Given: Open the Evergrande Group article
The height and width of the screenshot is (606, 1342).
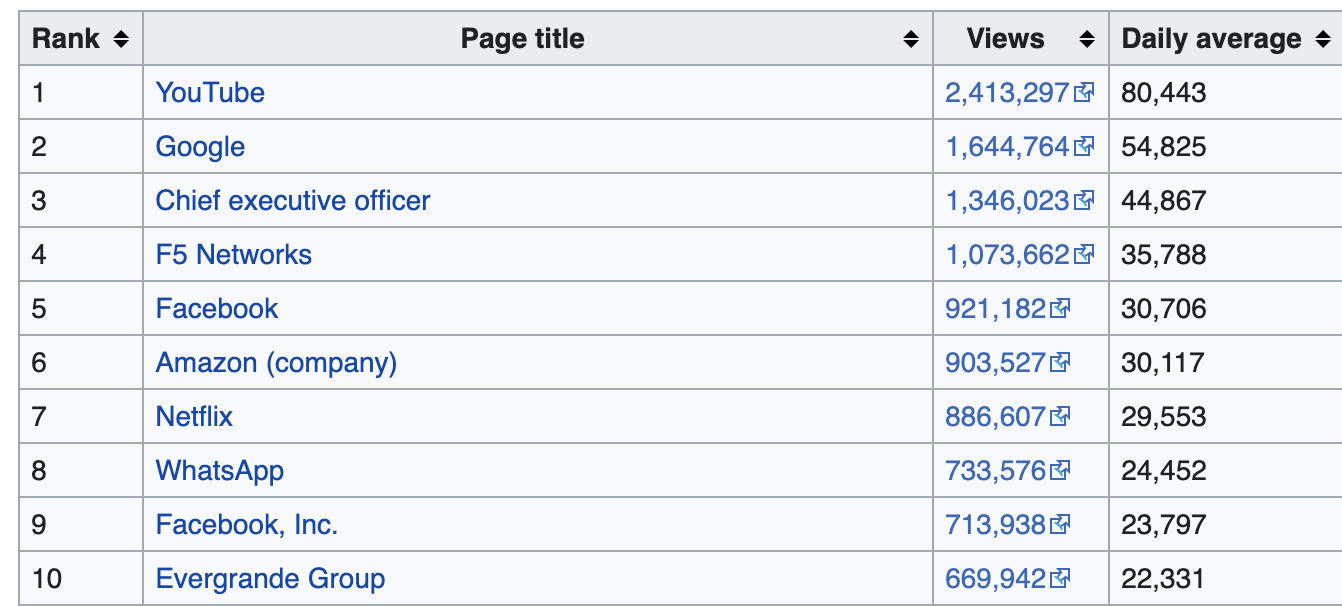Looking at the screenshot, I should (270, 579).
